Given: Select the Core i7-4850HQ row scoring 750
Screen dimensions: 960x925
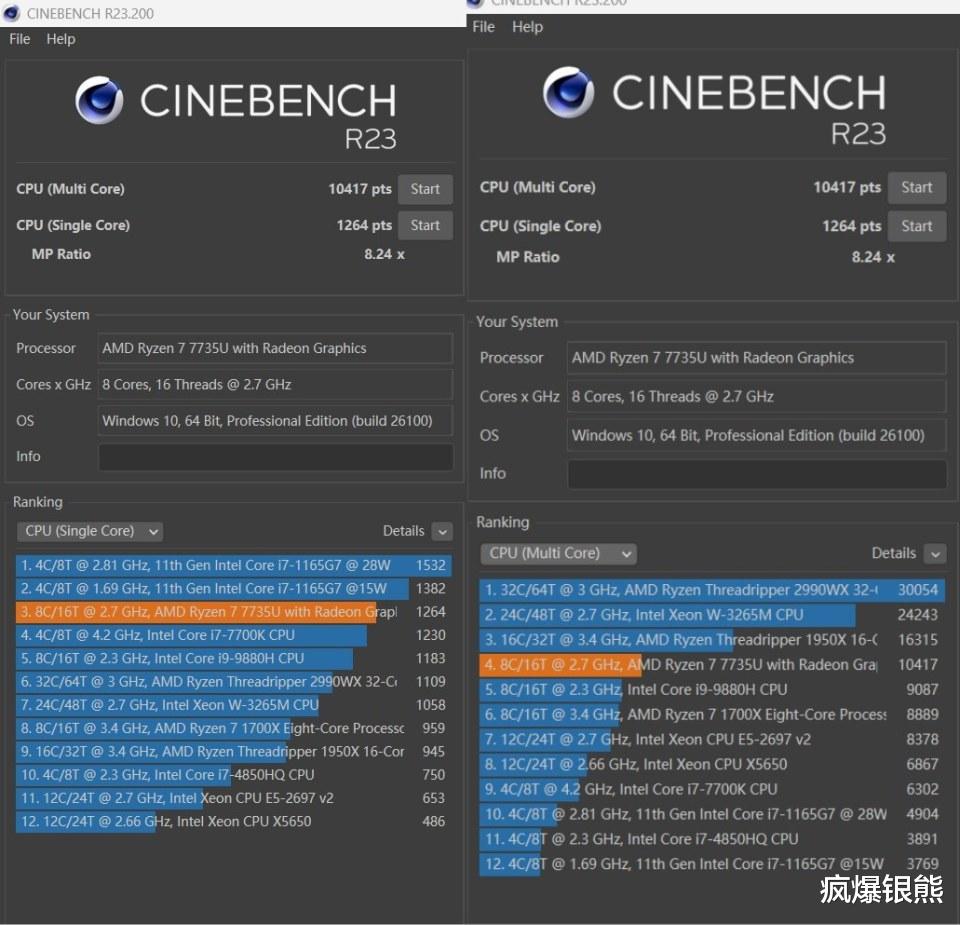Looking at the screenshot, I should coord(234,774).
